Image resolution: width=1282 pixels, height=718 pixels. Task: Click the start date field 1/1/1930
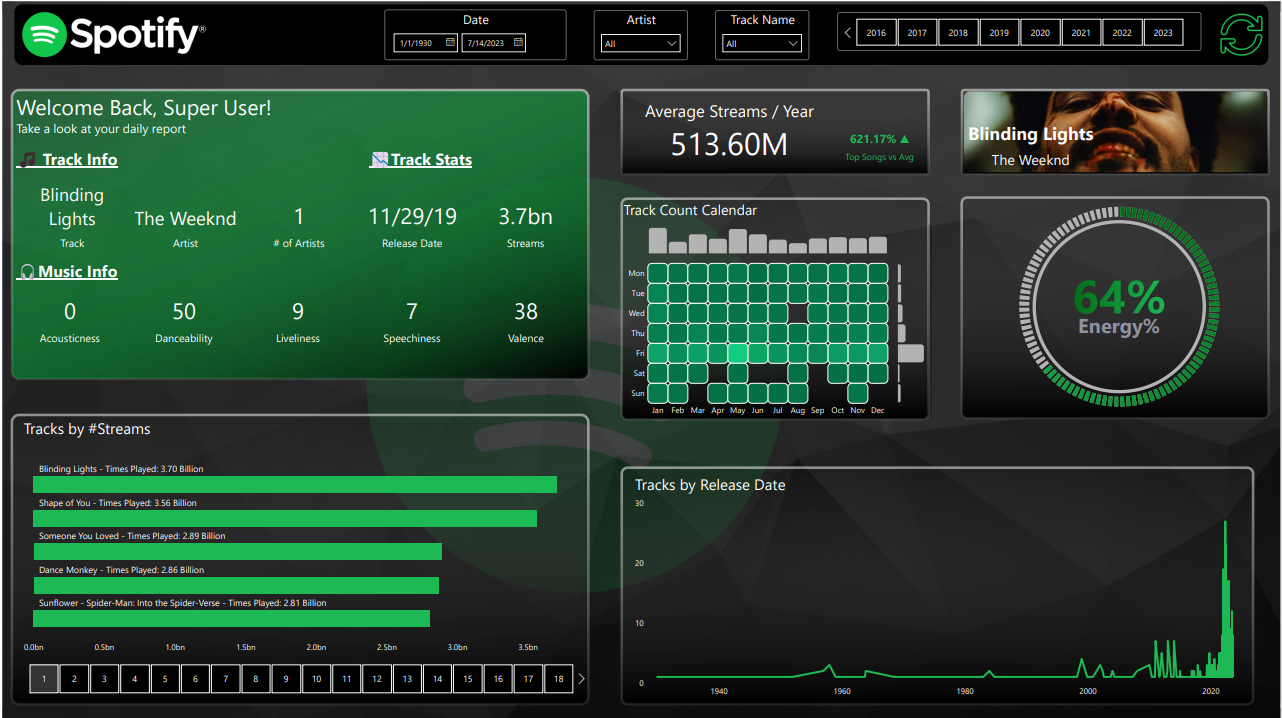pos(426,43)
